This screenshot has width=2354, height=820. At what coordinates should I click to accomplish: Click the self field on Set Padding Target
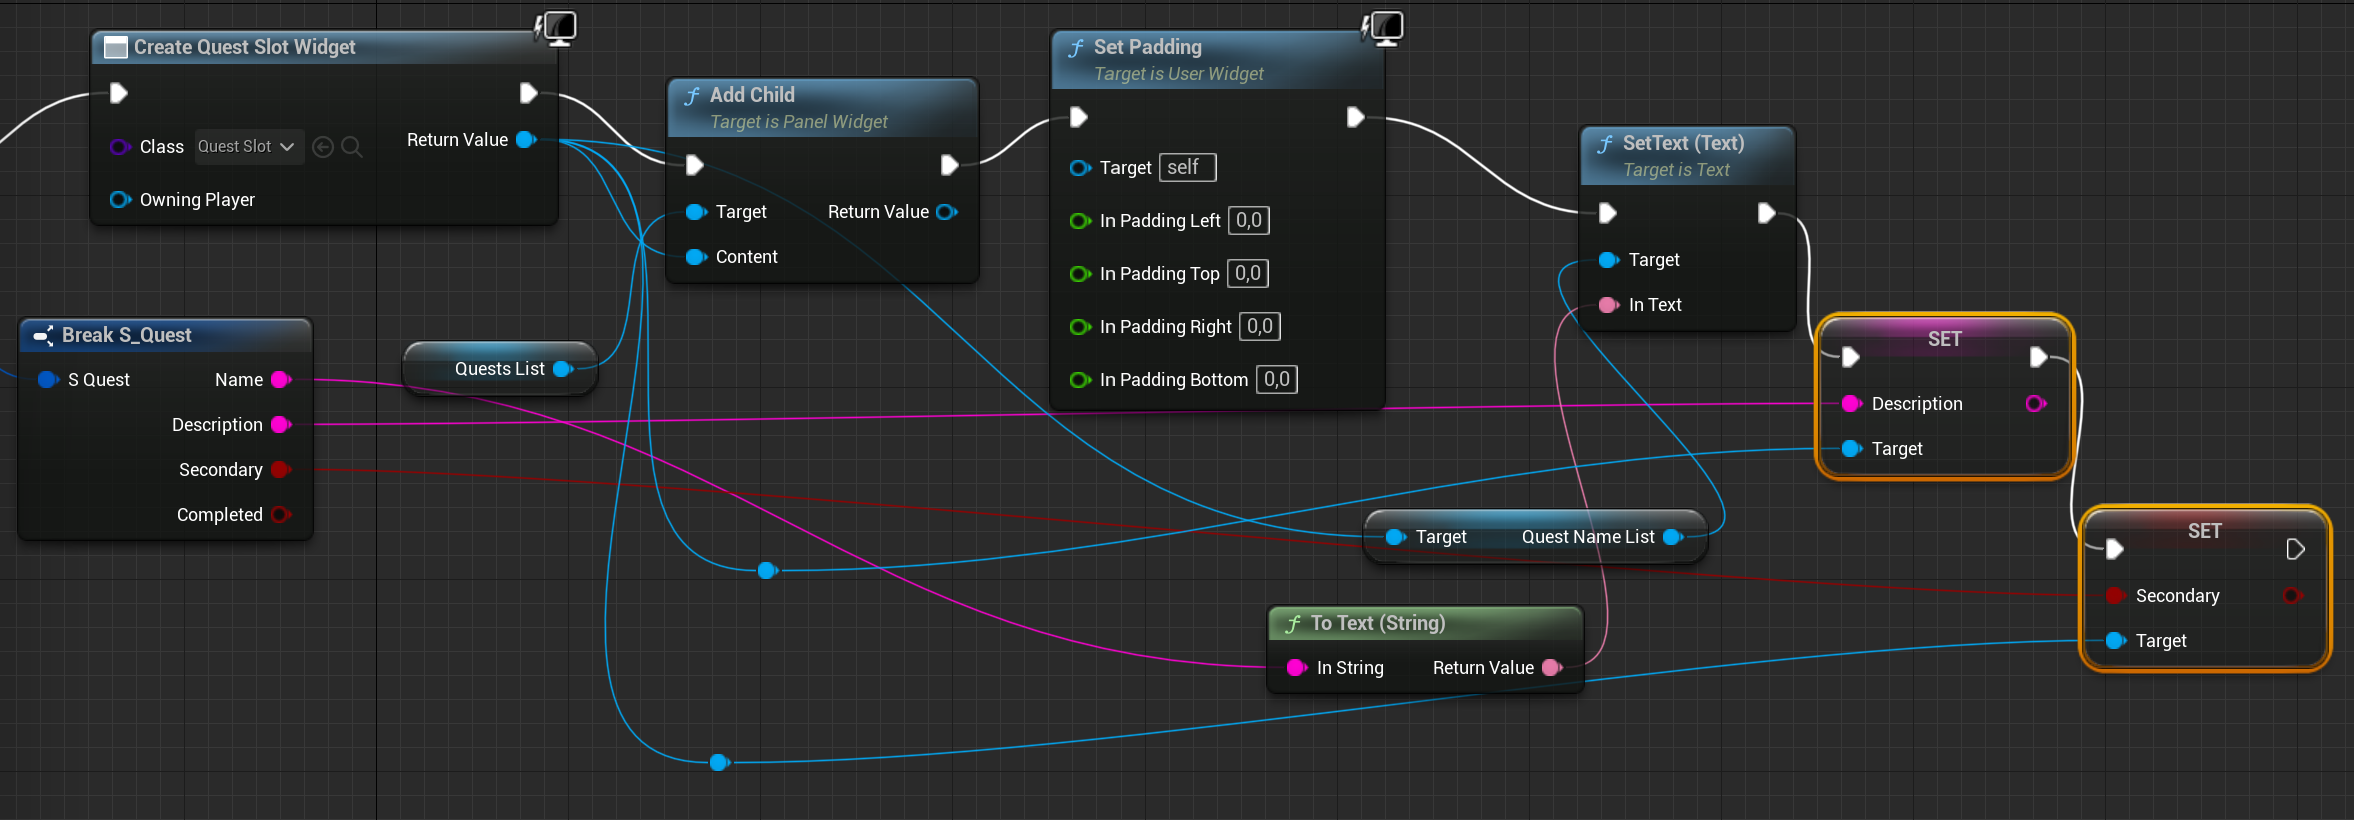click(1188, 167)
